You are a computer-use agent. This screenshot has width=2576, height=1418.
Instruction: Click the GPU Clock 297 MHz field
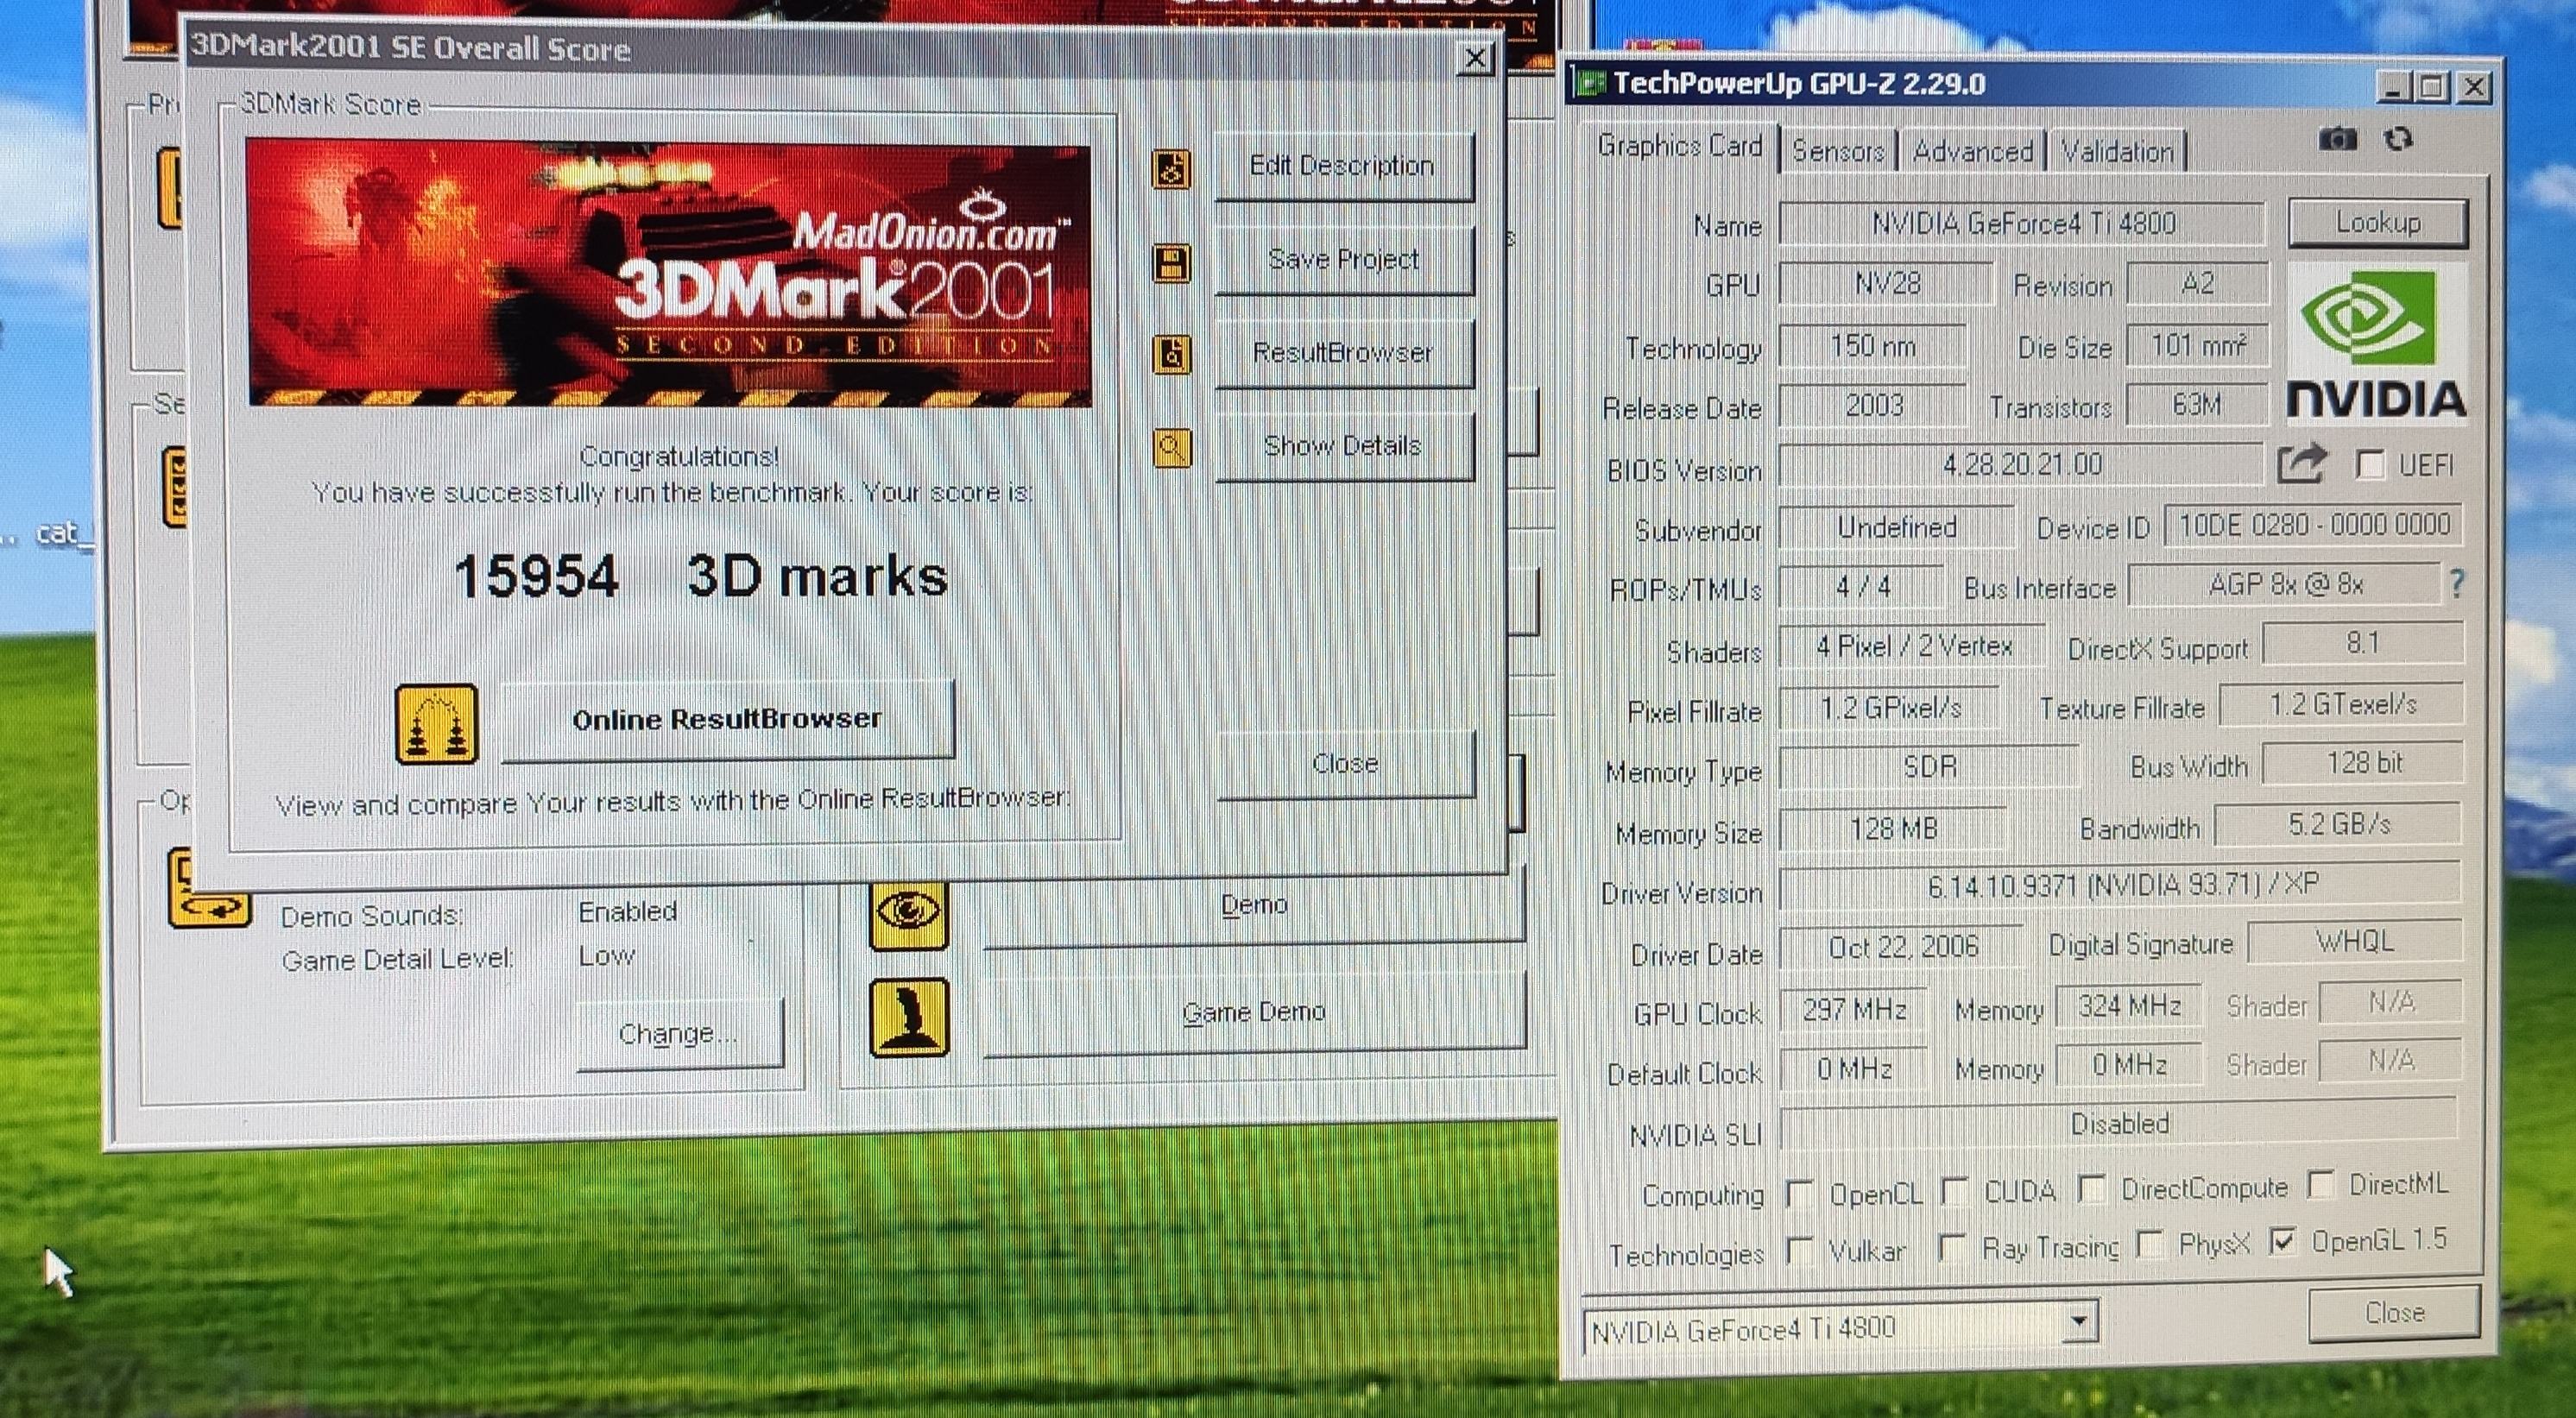(x=1853, y=1009)
